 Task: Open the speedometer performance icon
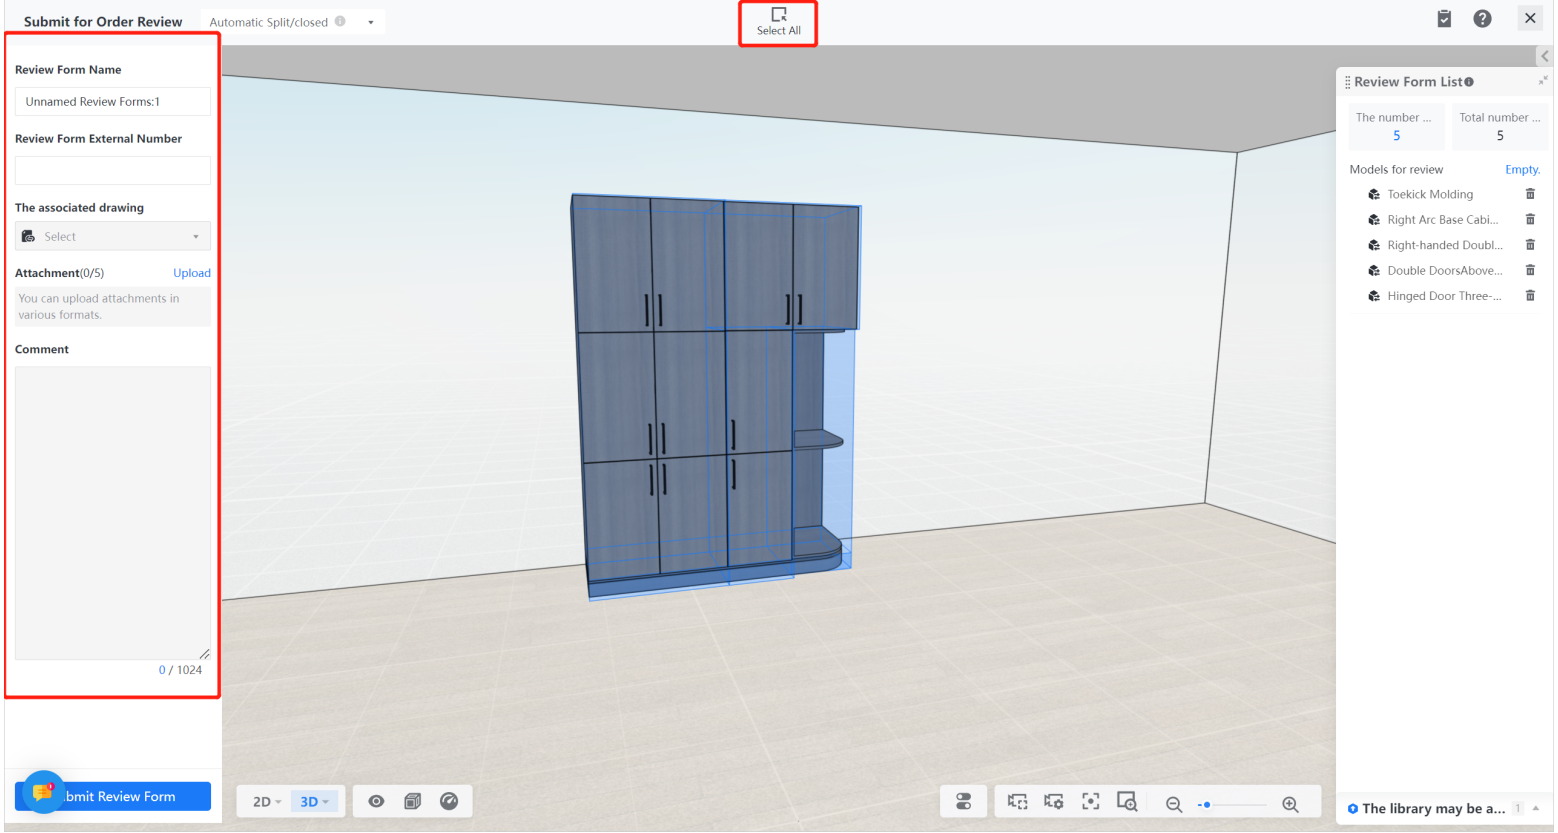pyautogui.click(x=449, y=801)
